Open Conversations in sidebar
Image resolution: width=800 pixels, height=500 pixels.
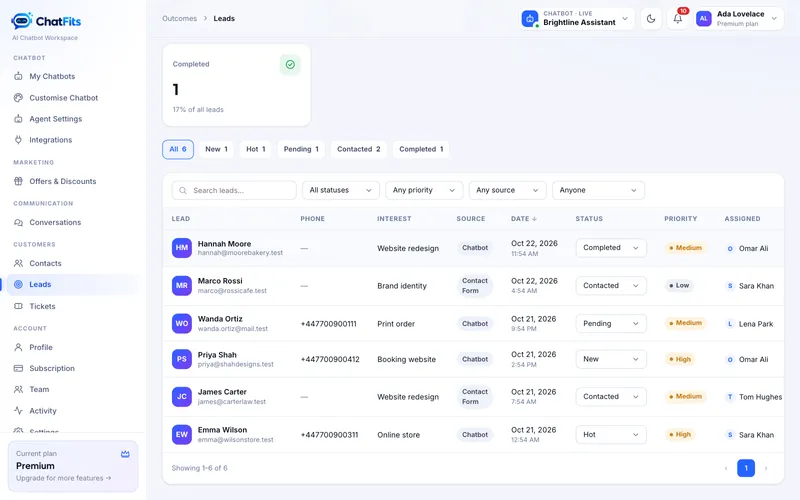coord(55,222)
